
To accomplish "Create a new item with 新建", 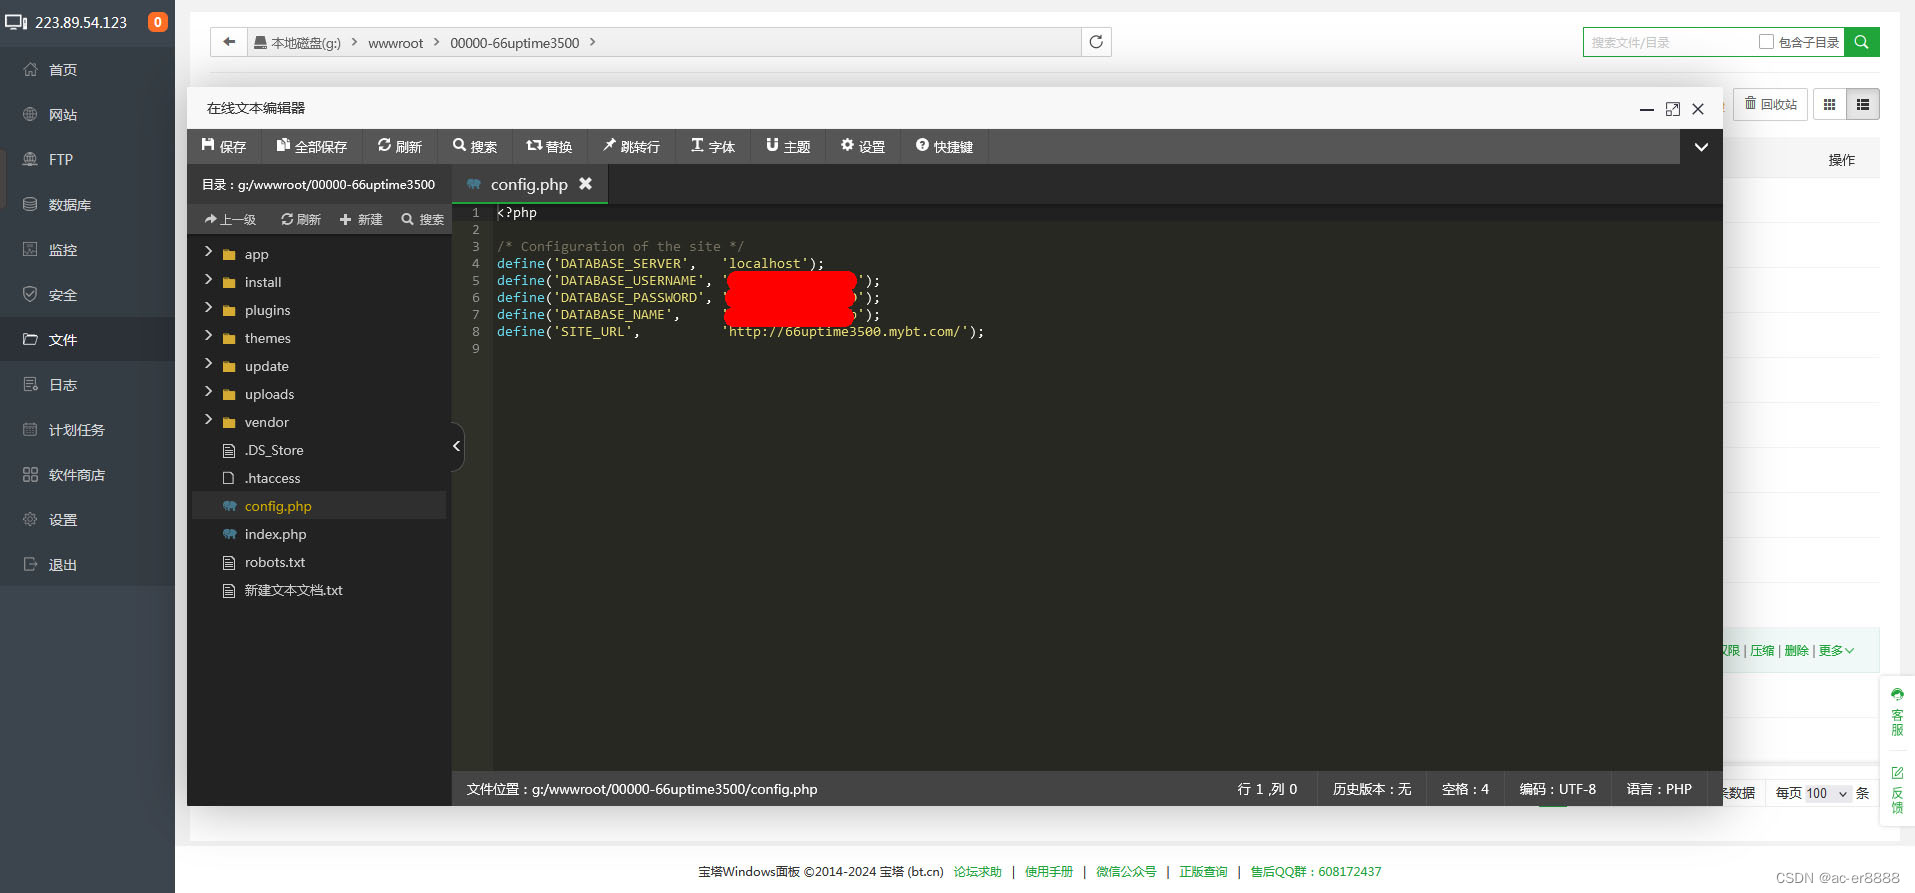I will coord(361,219).
